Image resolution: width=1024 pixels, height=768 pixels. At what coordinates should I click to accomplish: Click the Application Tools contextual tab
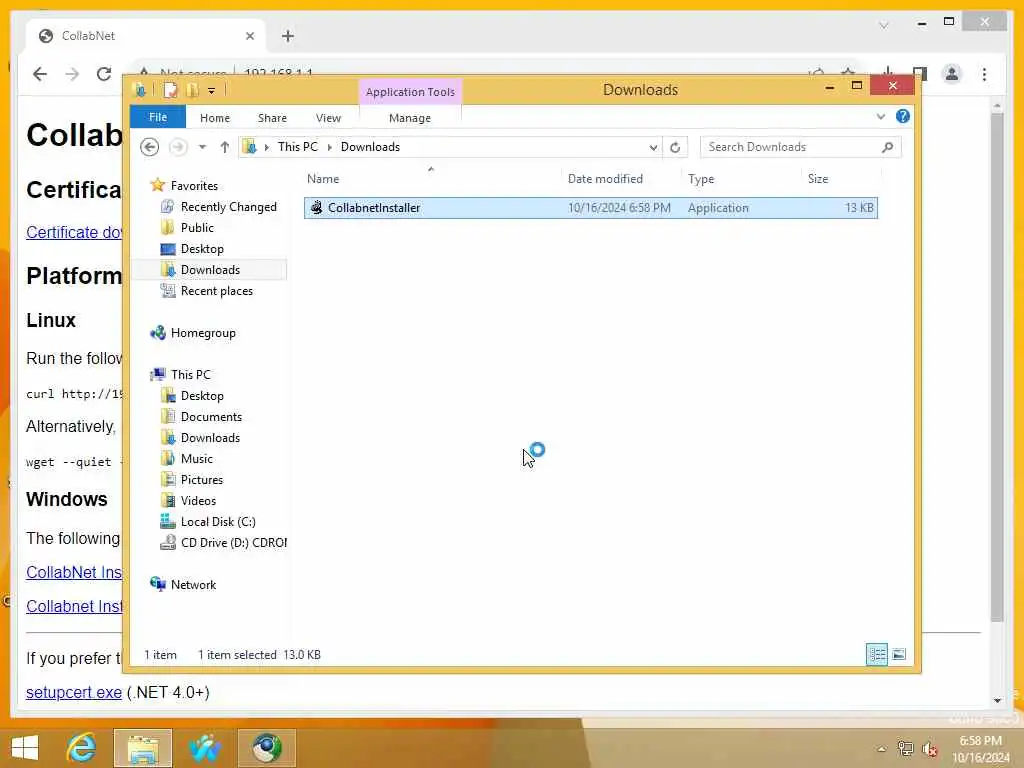410,92
